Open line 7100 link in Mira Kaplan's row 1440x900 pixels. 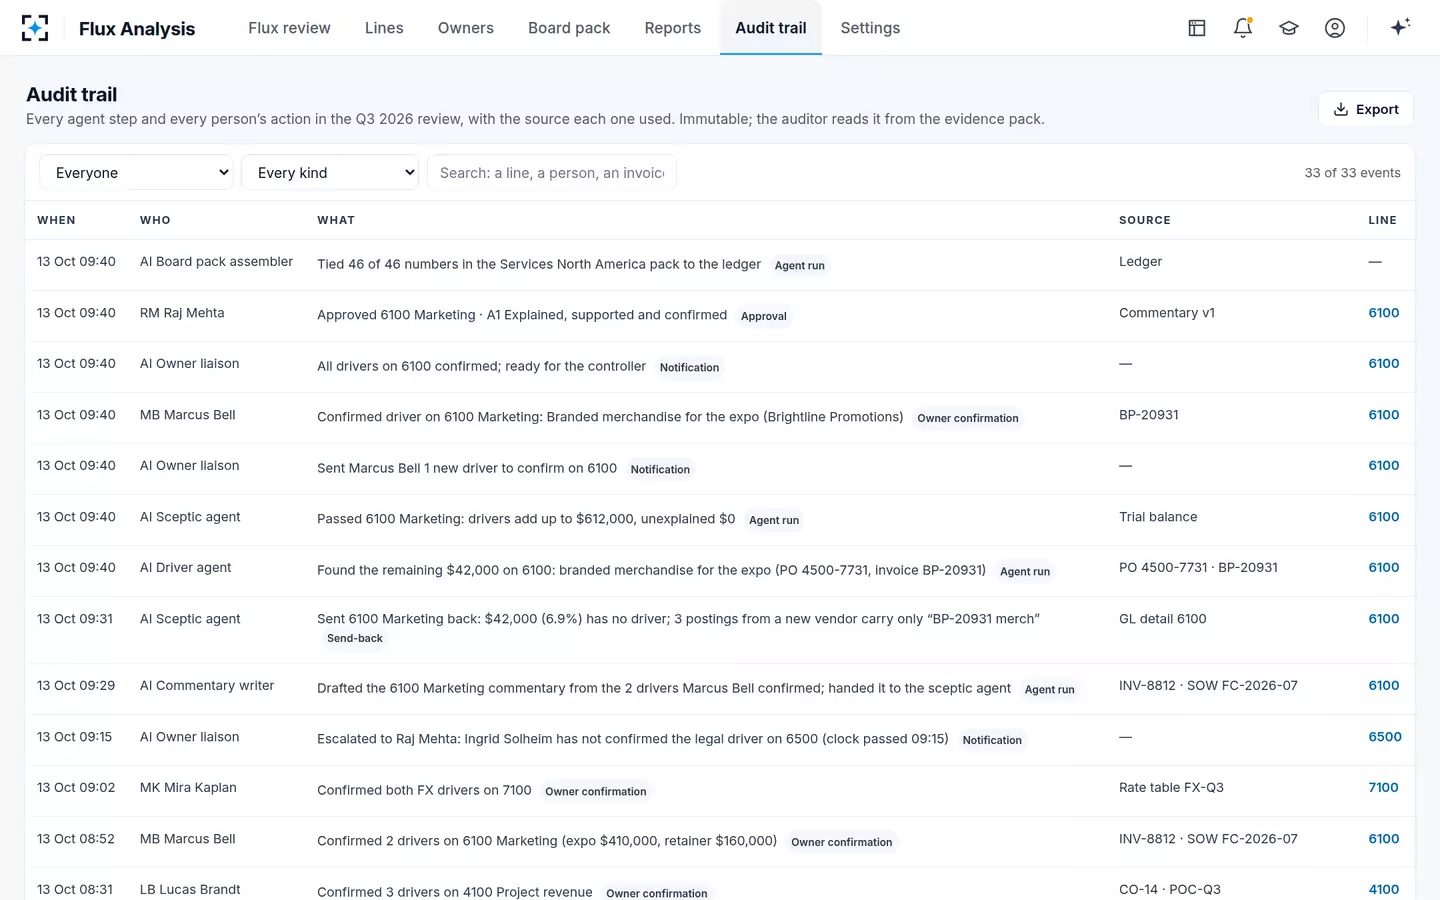click(1384, 788)
